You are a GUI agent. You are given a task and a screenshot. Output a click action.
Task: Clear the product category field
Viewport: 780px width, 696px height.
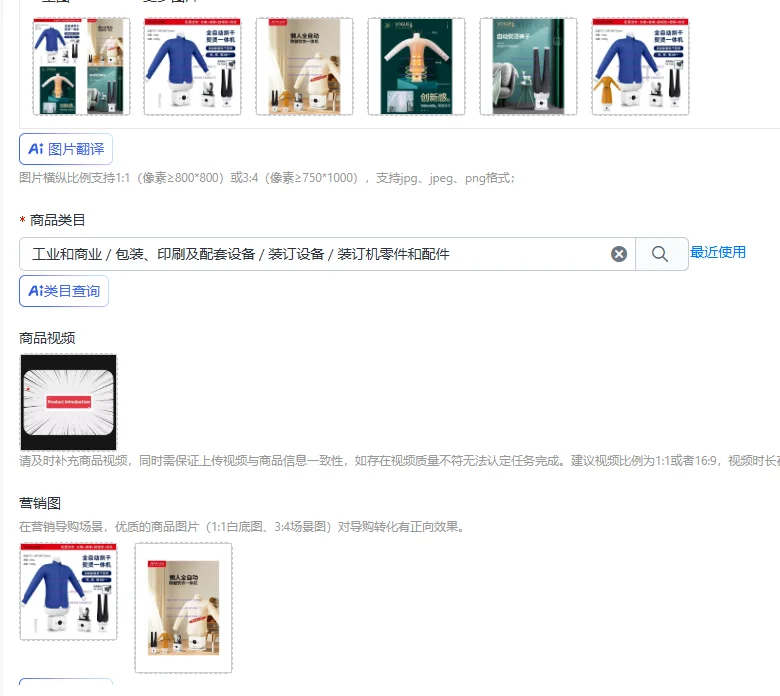pyautogui.click(x=619, y=254)
